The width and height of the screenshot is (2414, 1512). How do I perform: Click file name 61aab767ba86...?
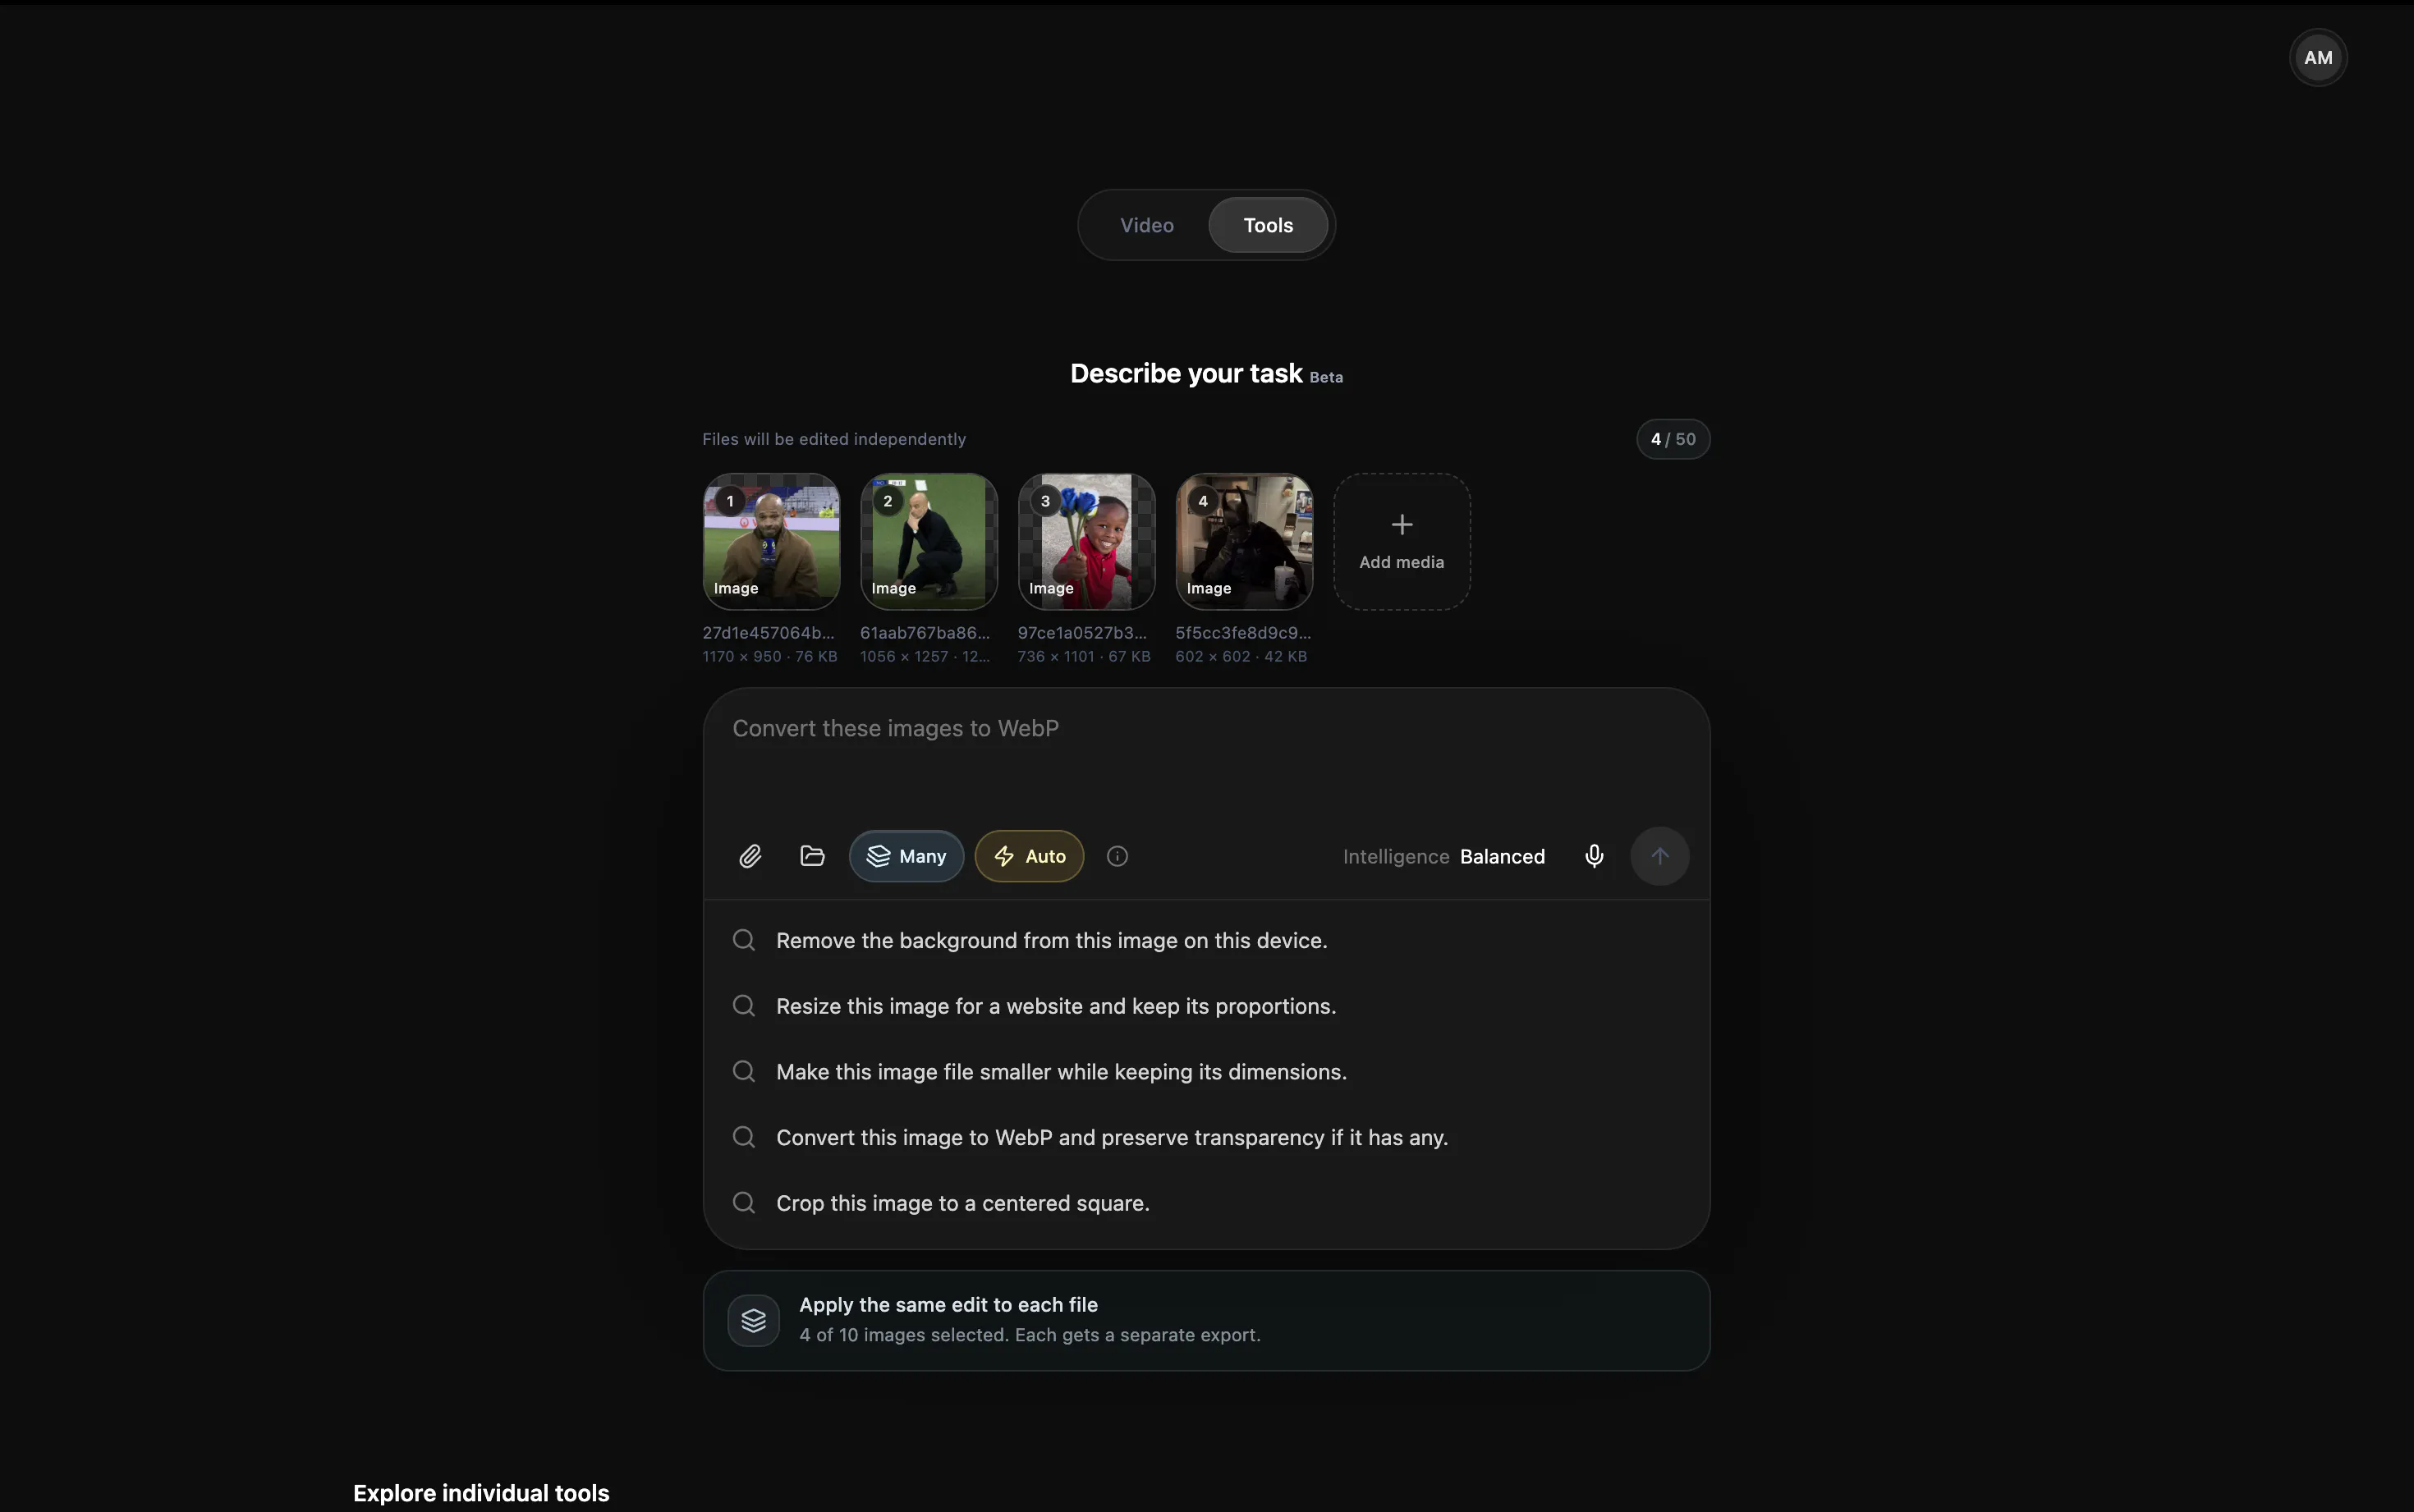[925, 633]
